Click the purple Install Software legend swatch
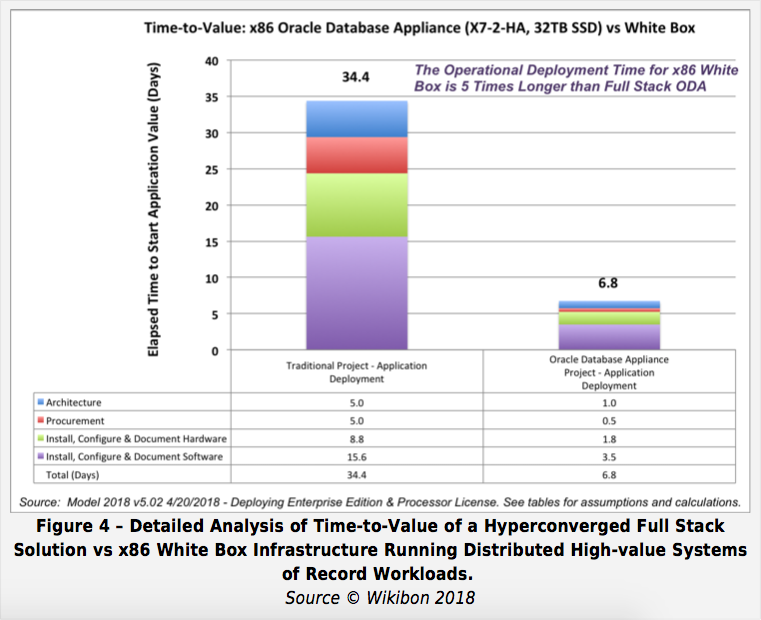This screenshot has height=620, width=761. [x=41, y=456]
